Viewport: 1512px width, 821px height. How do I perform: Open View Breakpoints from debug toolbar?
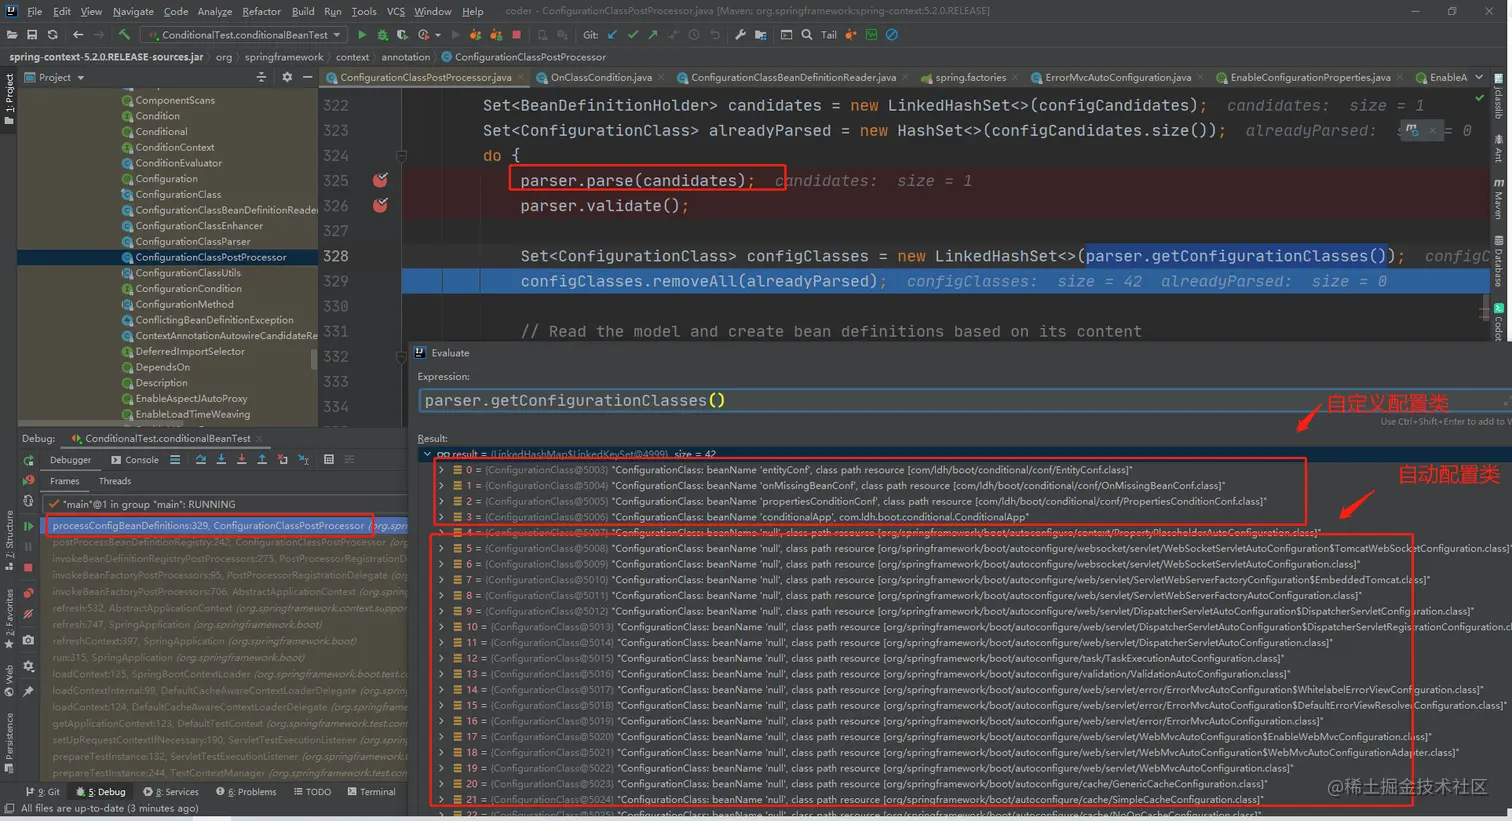coord(30,591)
